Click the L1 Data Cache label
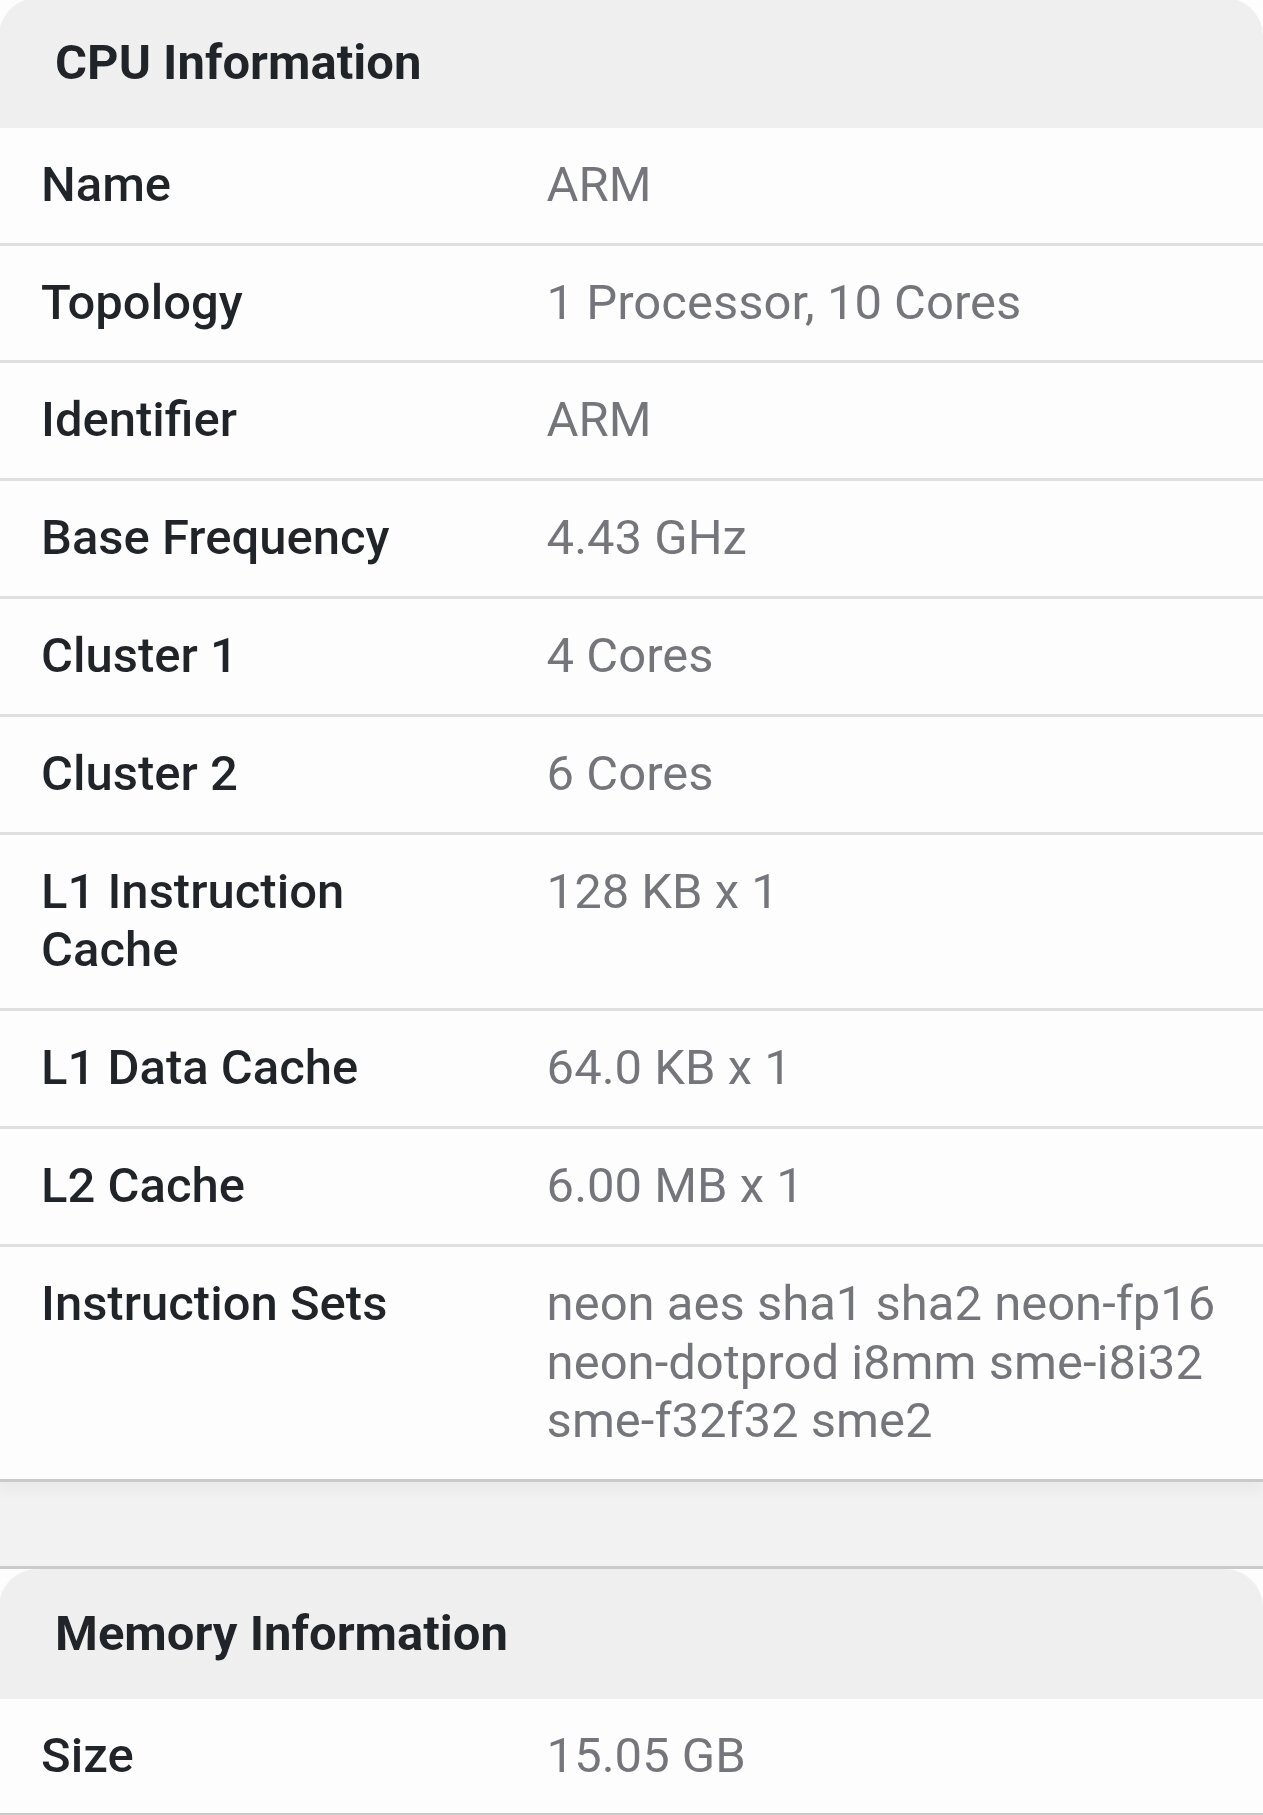 pyautogui.click(x=199, y=1068)
